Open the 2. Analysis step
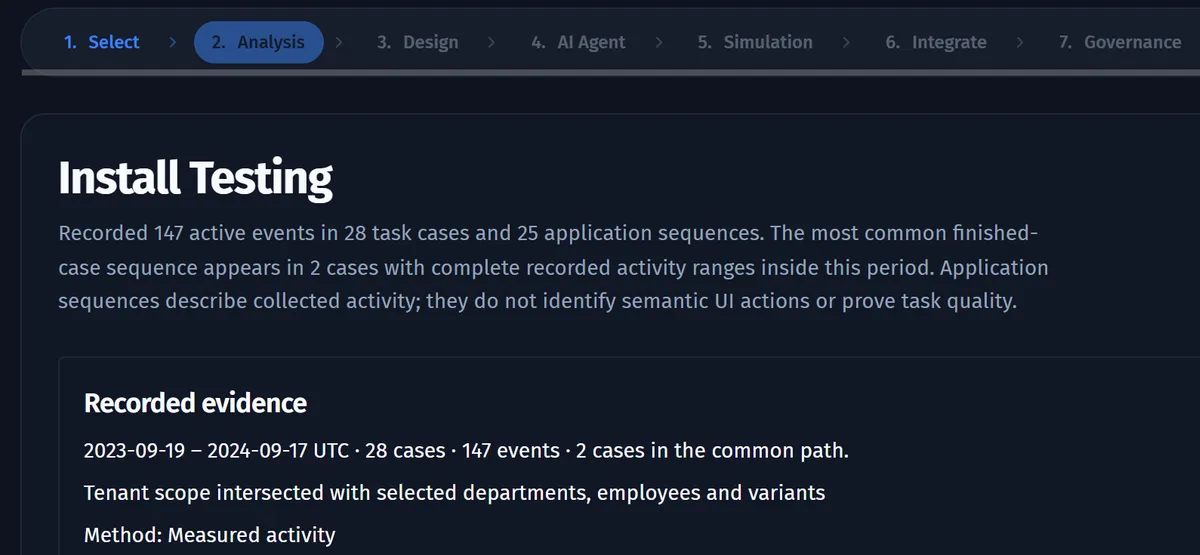Screen dimensions: 1200x555 tap(259, 42)
